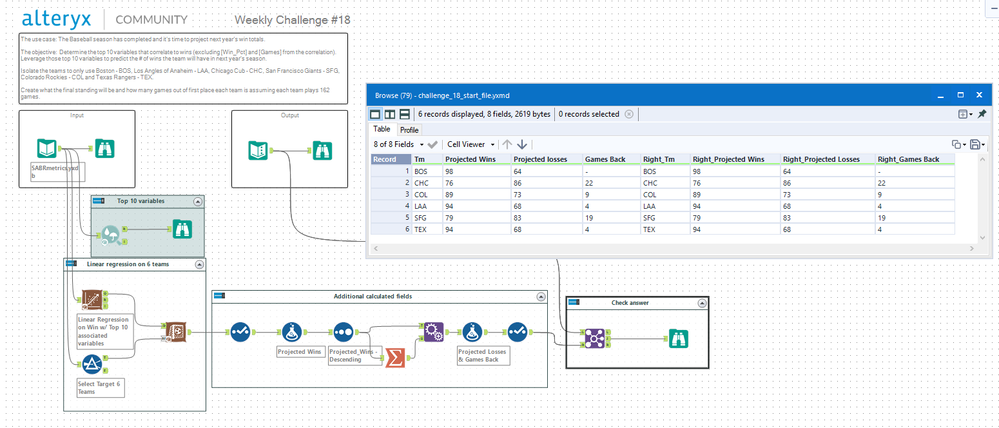Click the down arrow in Browse toolbar
999x428 pixels.
tap(522, 145)
